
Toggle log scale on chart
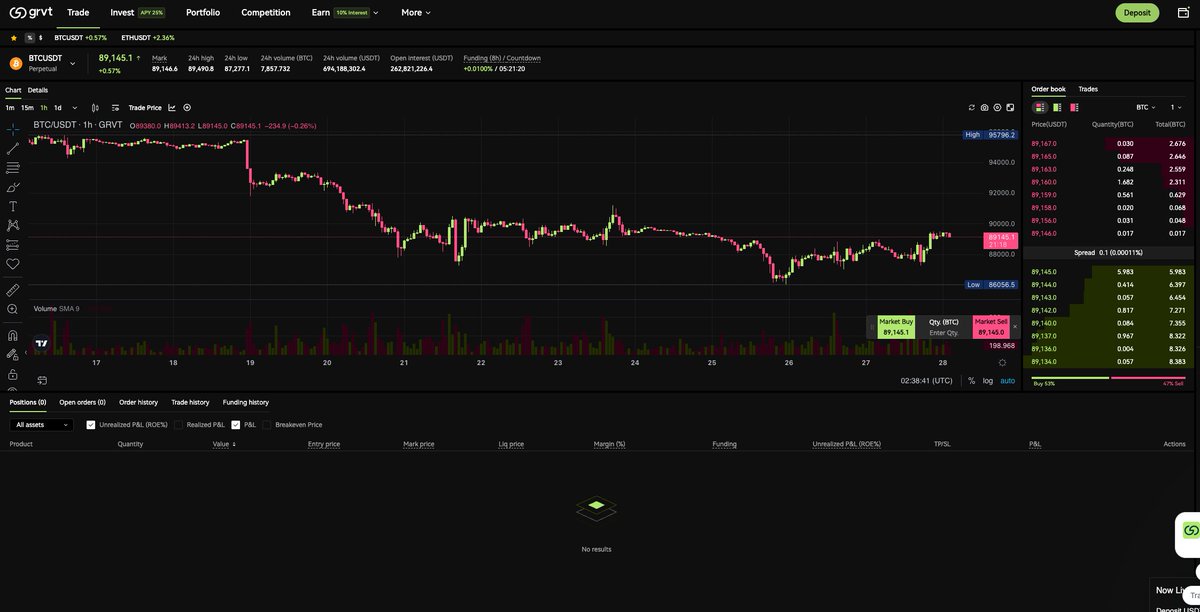pos(988,380)
